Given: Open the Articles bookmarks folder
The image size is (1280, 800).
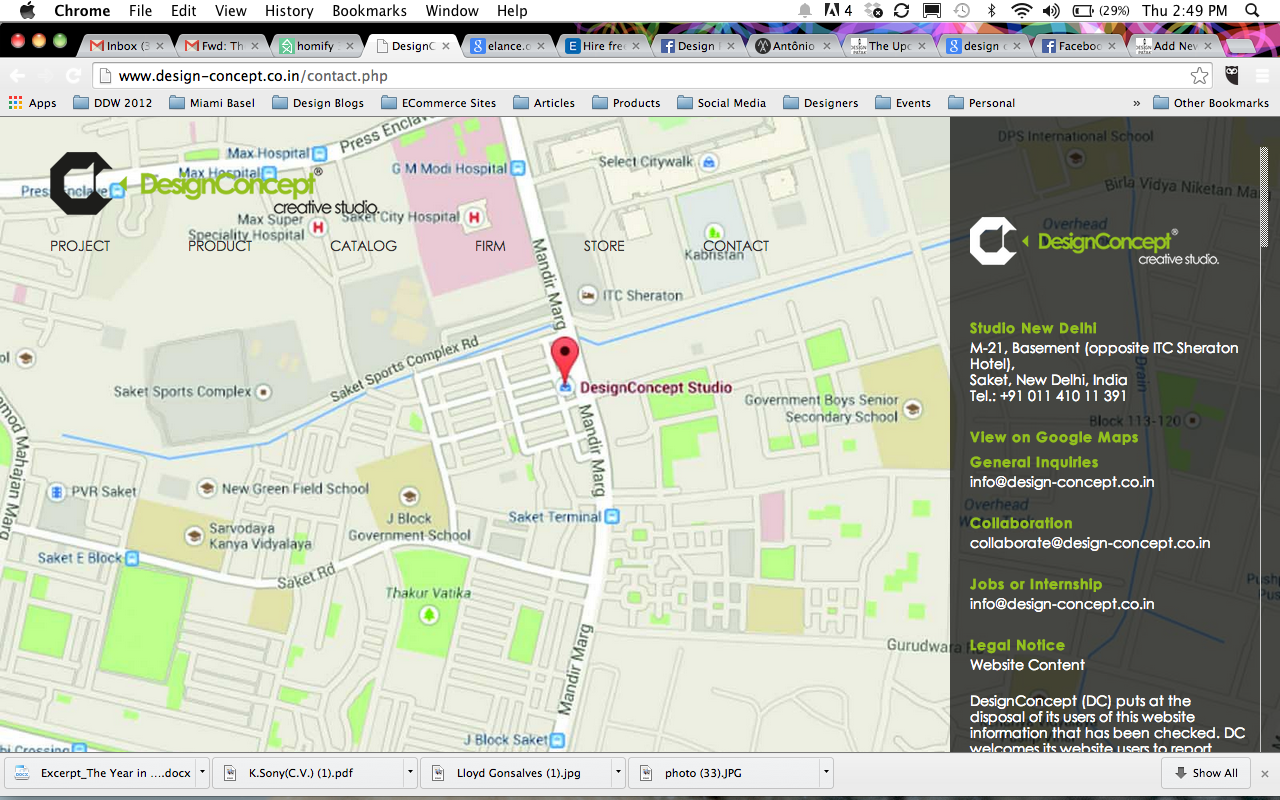Looking at the screenshot, I should 544,102.
